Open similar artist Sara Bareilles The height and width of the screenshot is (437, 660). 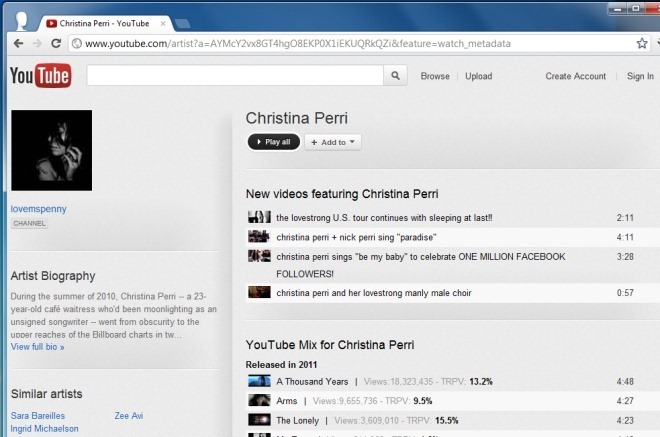click(x=38, y=416)
